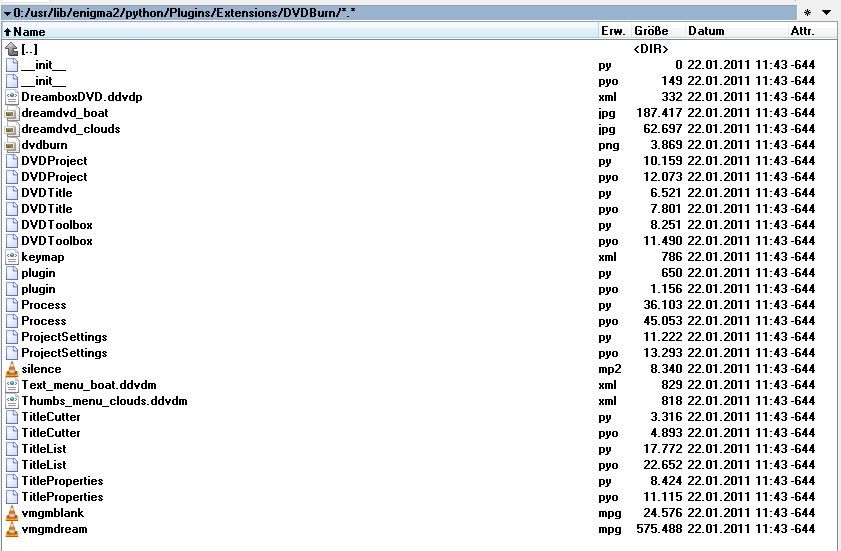This screenshot has width=841, height=551.
Task: Click the size value 829
Action: (x=672, y=385)
